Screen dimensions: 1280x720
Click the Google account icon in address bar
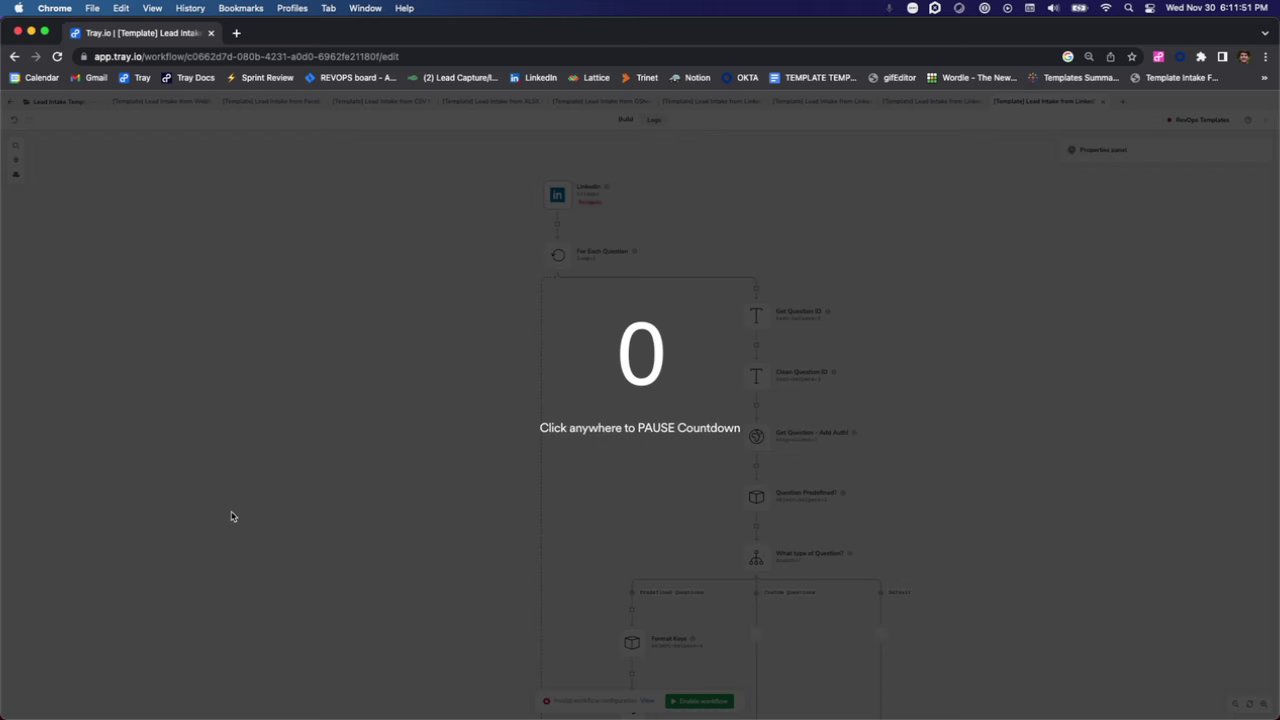(1068, 57)
